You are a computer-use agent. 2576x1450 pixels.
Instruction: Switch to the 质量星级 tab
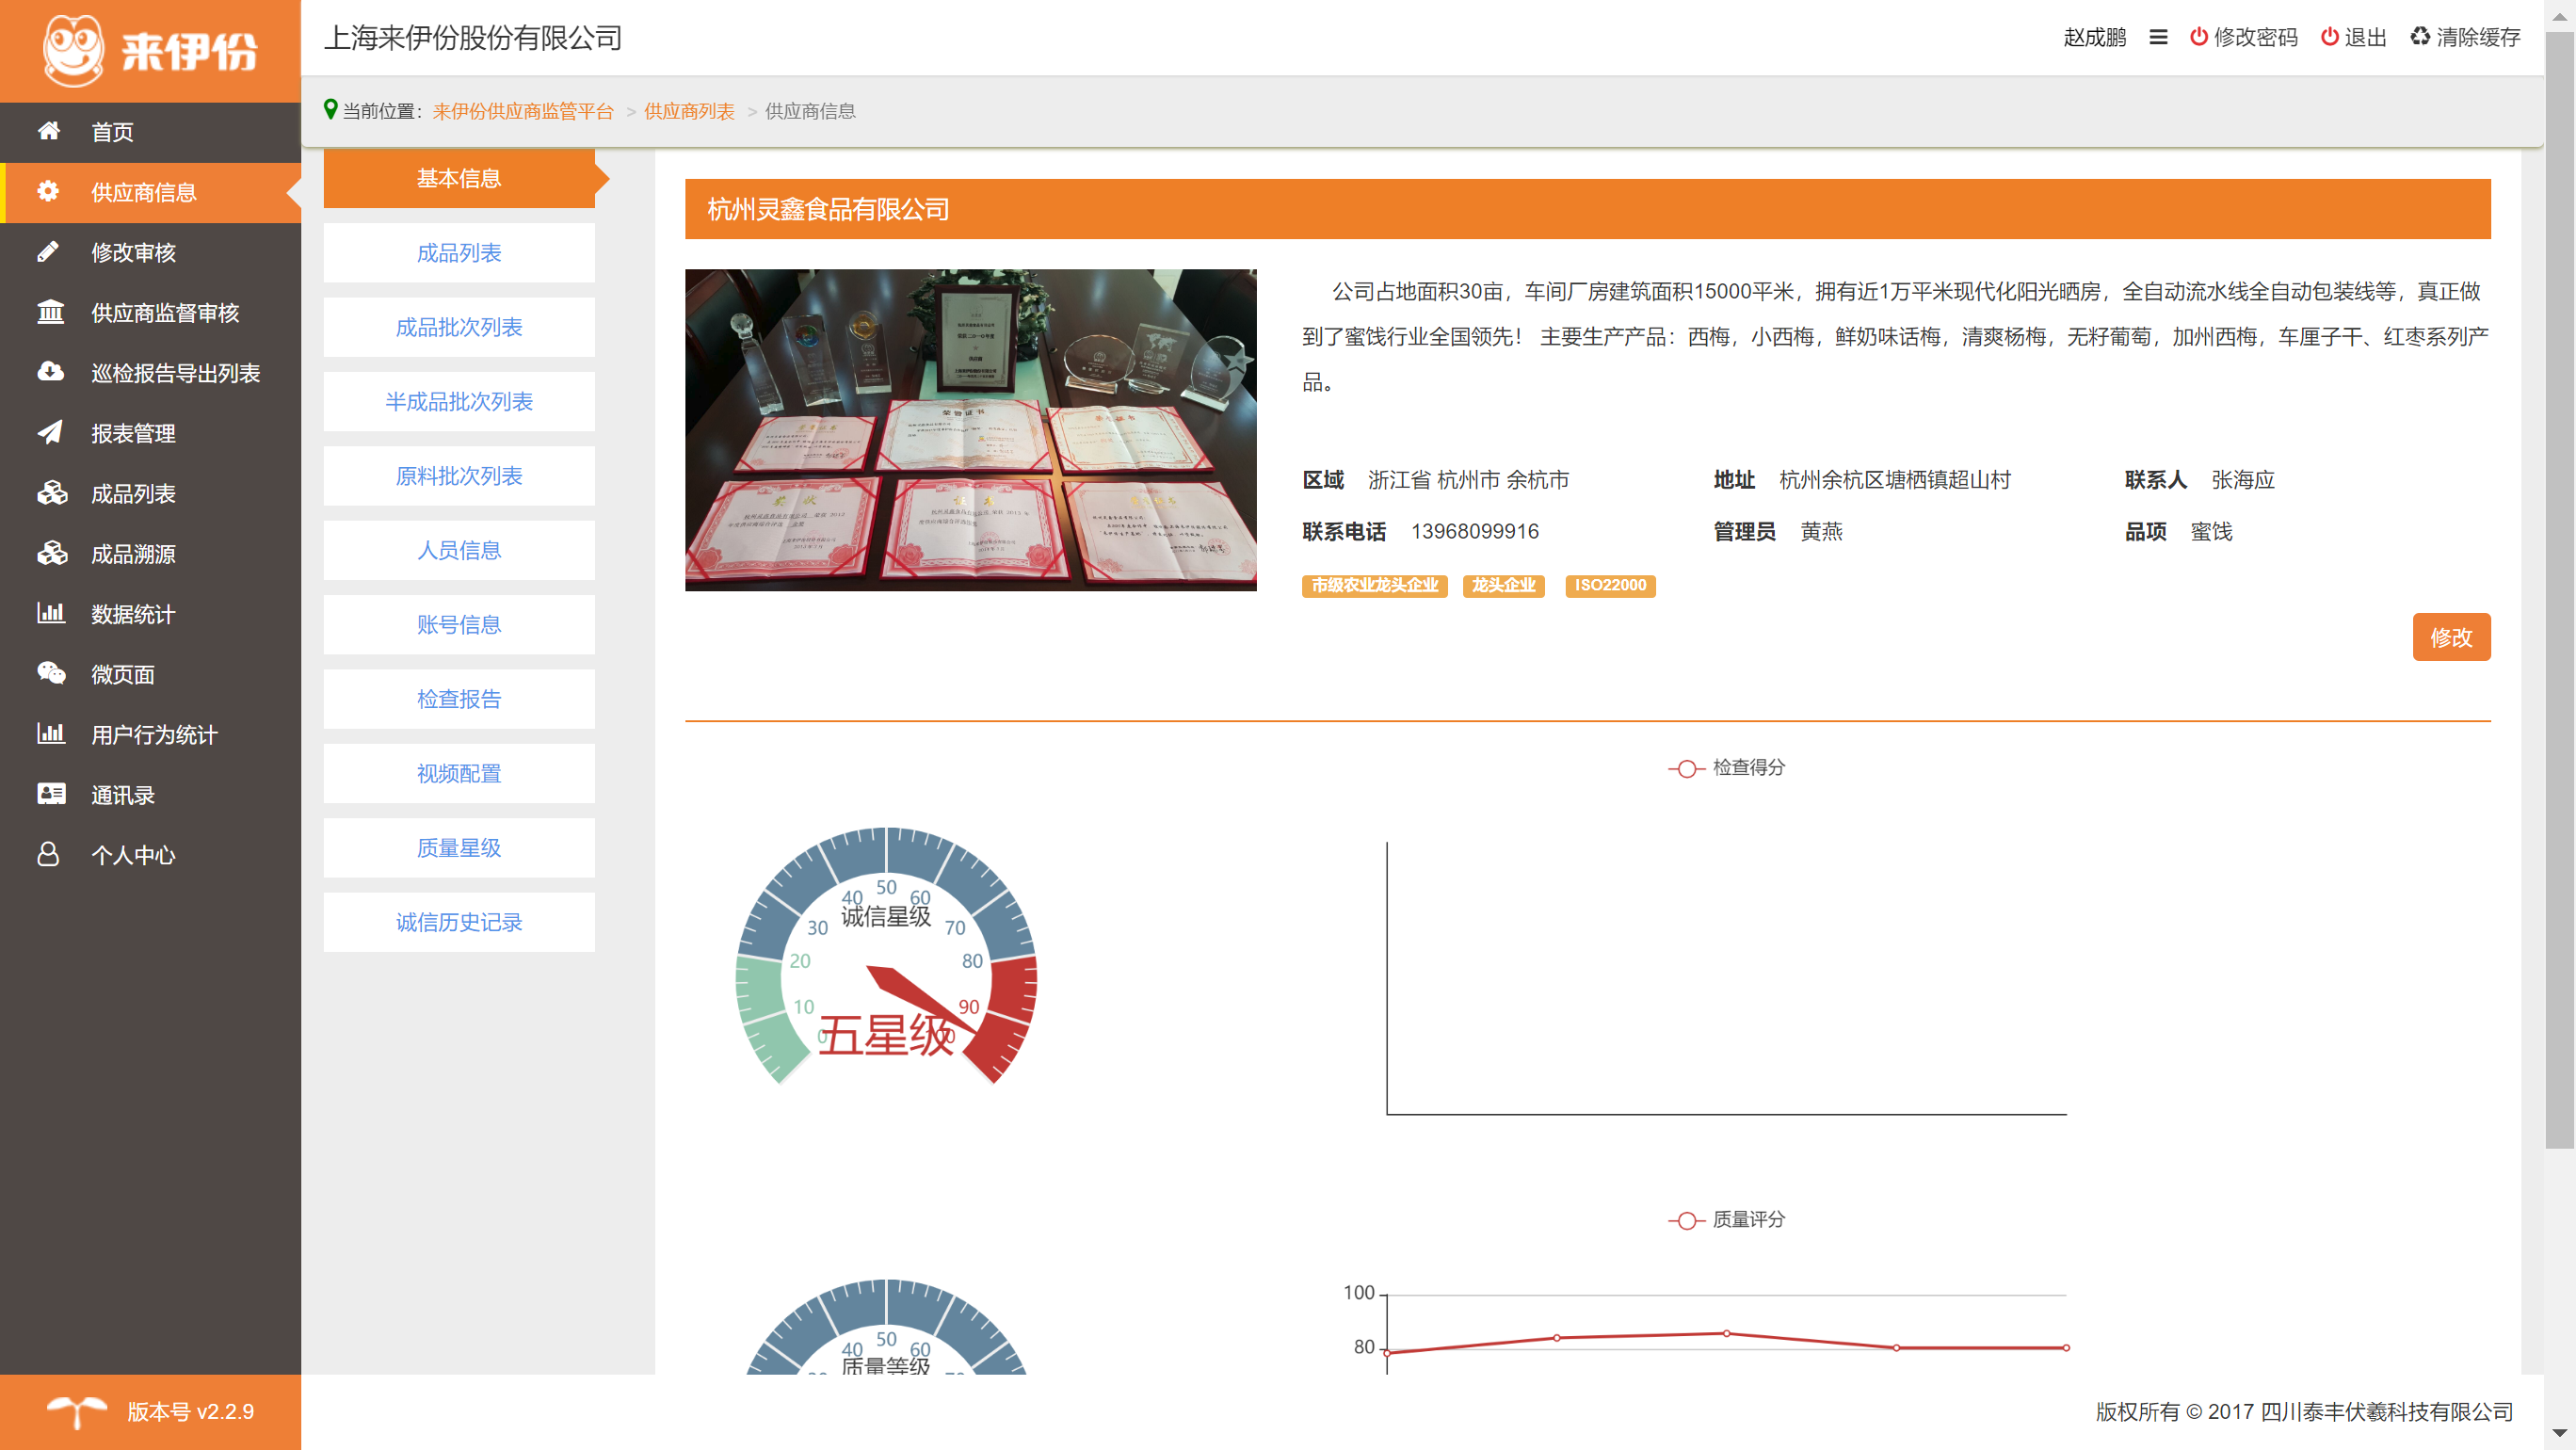click(459, 848)
